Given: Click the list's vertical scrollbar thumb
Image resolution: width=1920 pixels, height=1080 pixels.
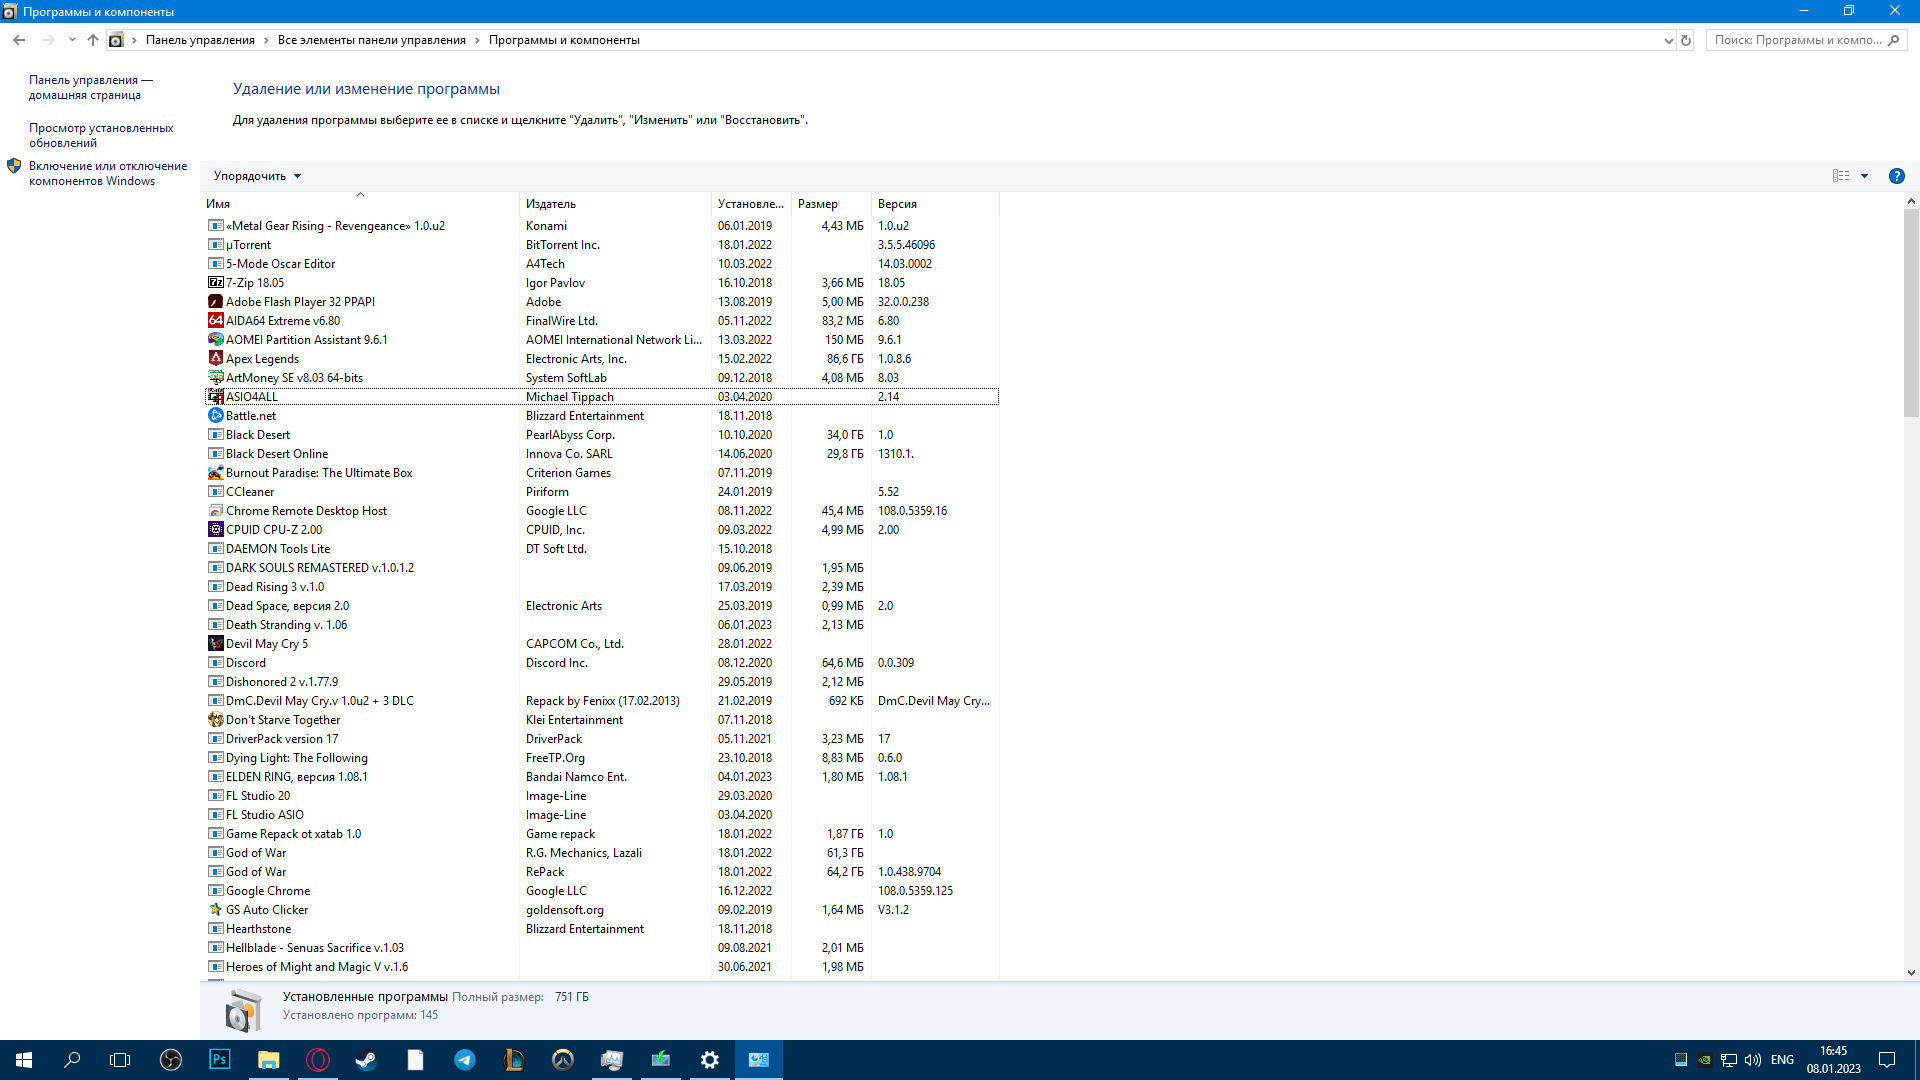Looking at the screenshot, I should point(1911,312).
